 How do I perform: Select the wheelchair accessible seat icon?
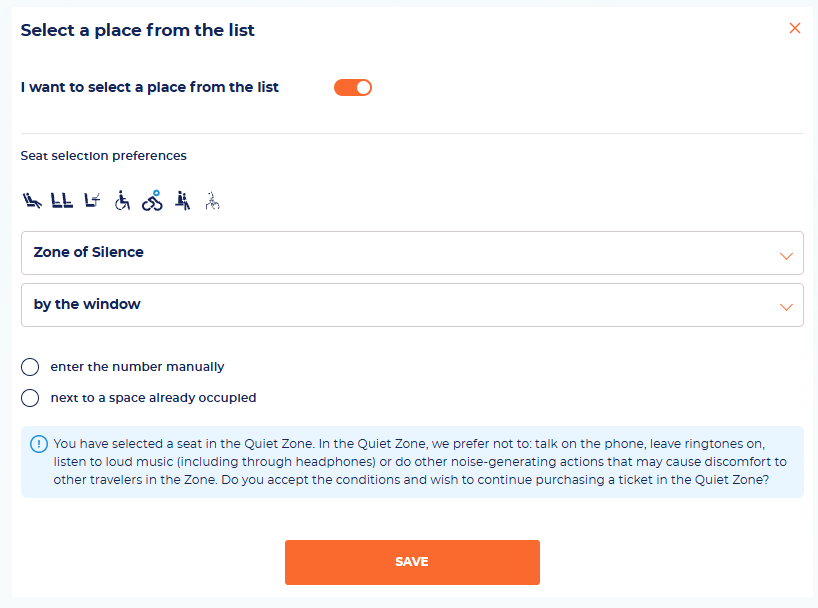[x=122, y=201]
